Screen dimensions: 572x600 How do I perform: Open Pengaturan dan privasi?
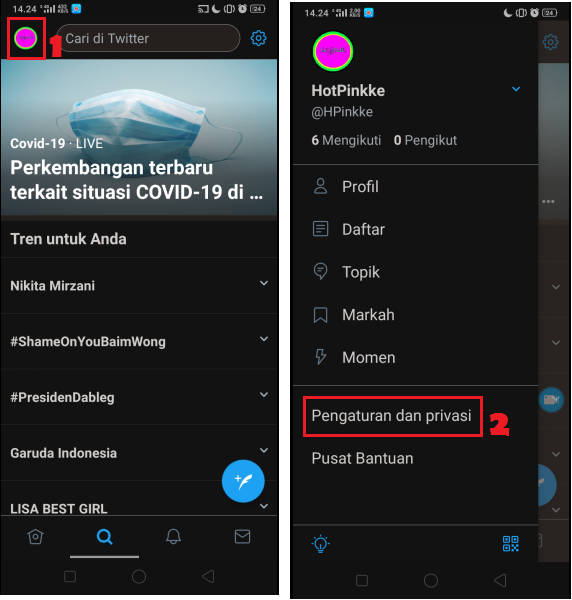[391, 416]
